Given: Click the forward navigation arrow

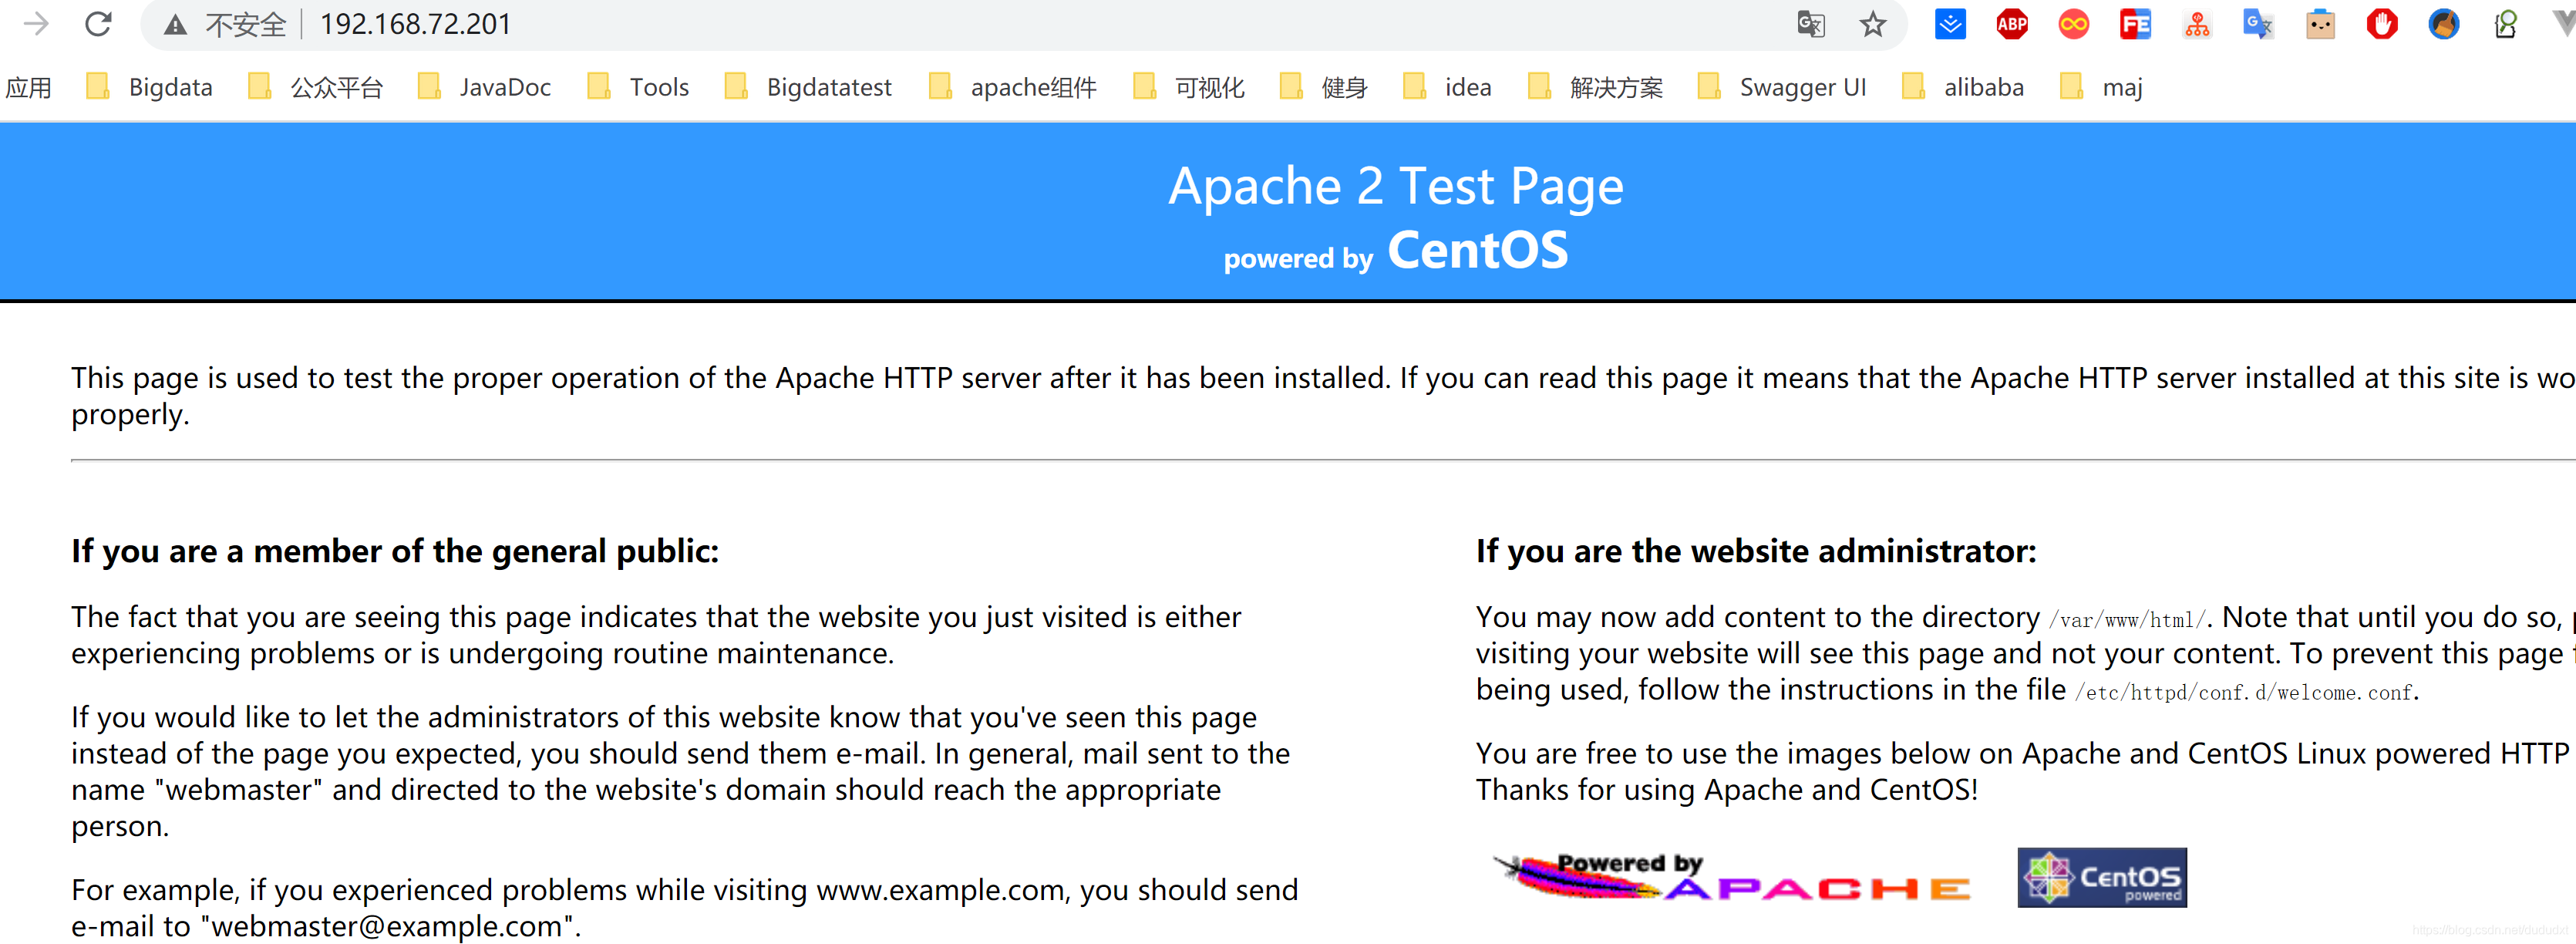Looking at the screenshot, I should pyautogui.click(x=36, y=24).
